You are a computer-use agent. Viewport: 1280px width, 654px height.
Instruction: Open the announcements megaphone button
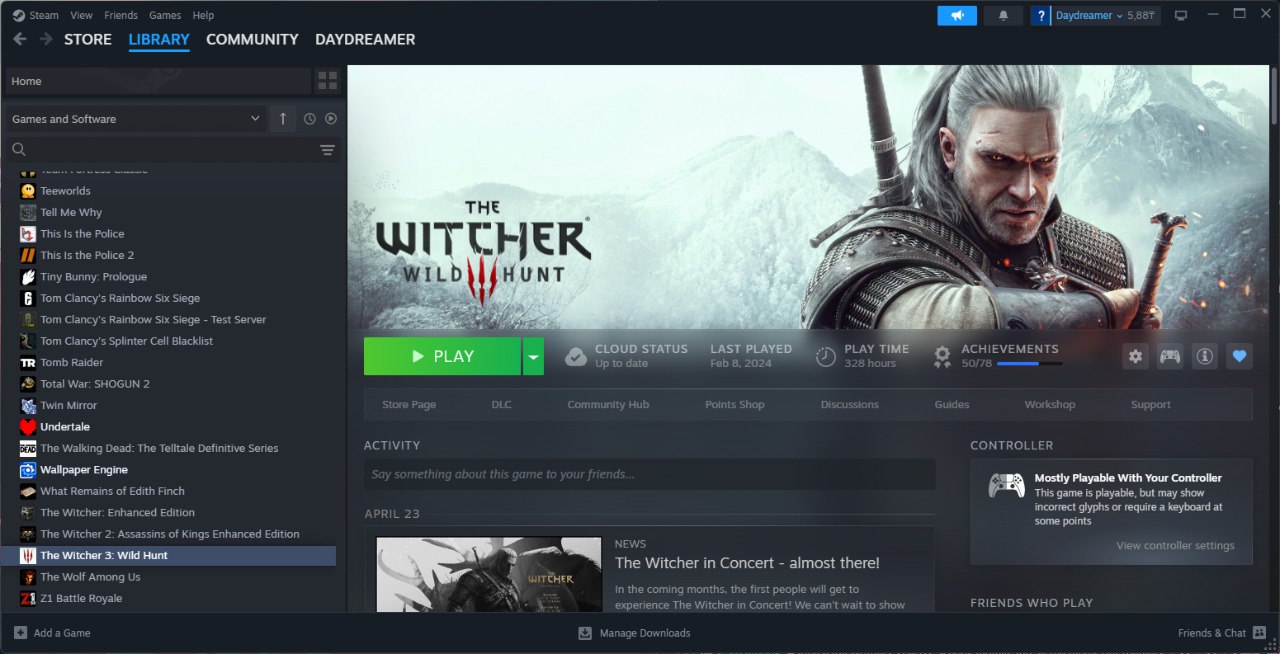click(x=957, y=15)
